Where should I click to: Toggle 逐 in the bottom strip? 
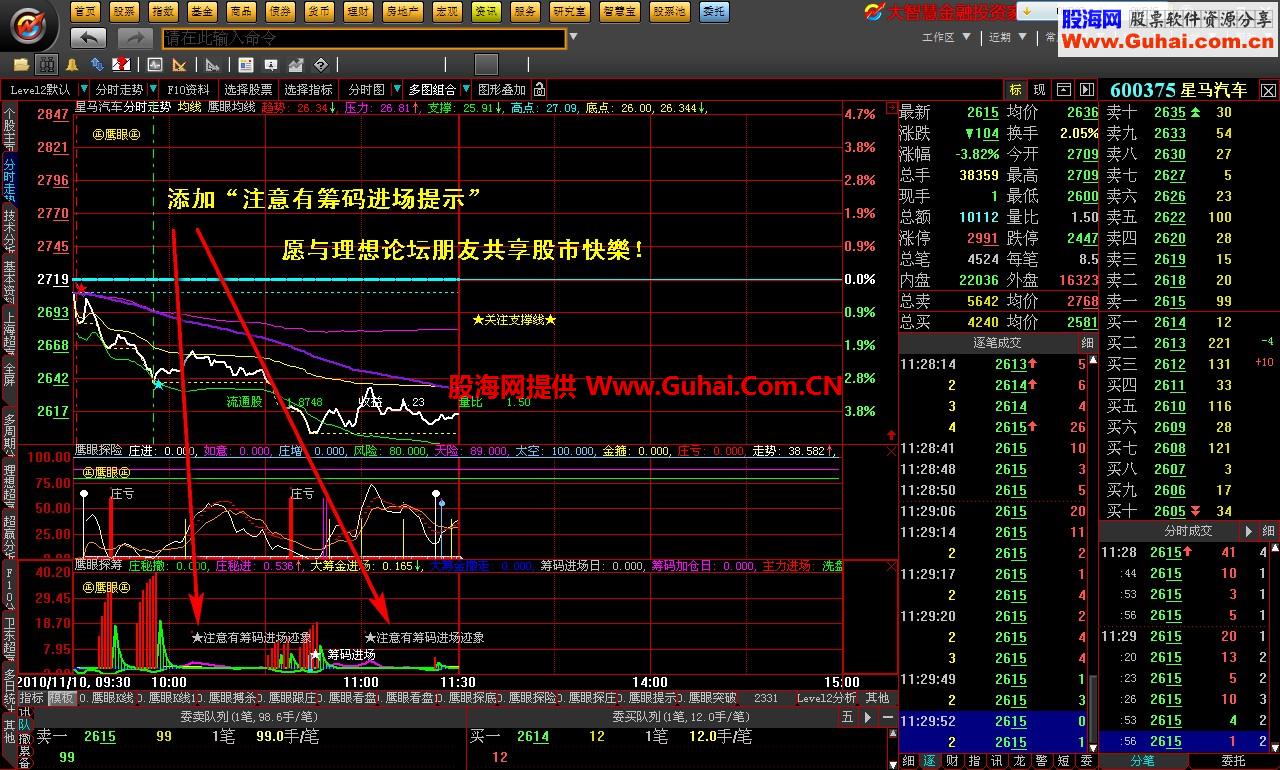point(930,761)
